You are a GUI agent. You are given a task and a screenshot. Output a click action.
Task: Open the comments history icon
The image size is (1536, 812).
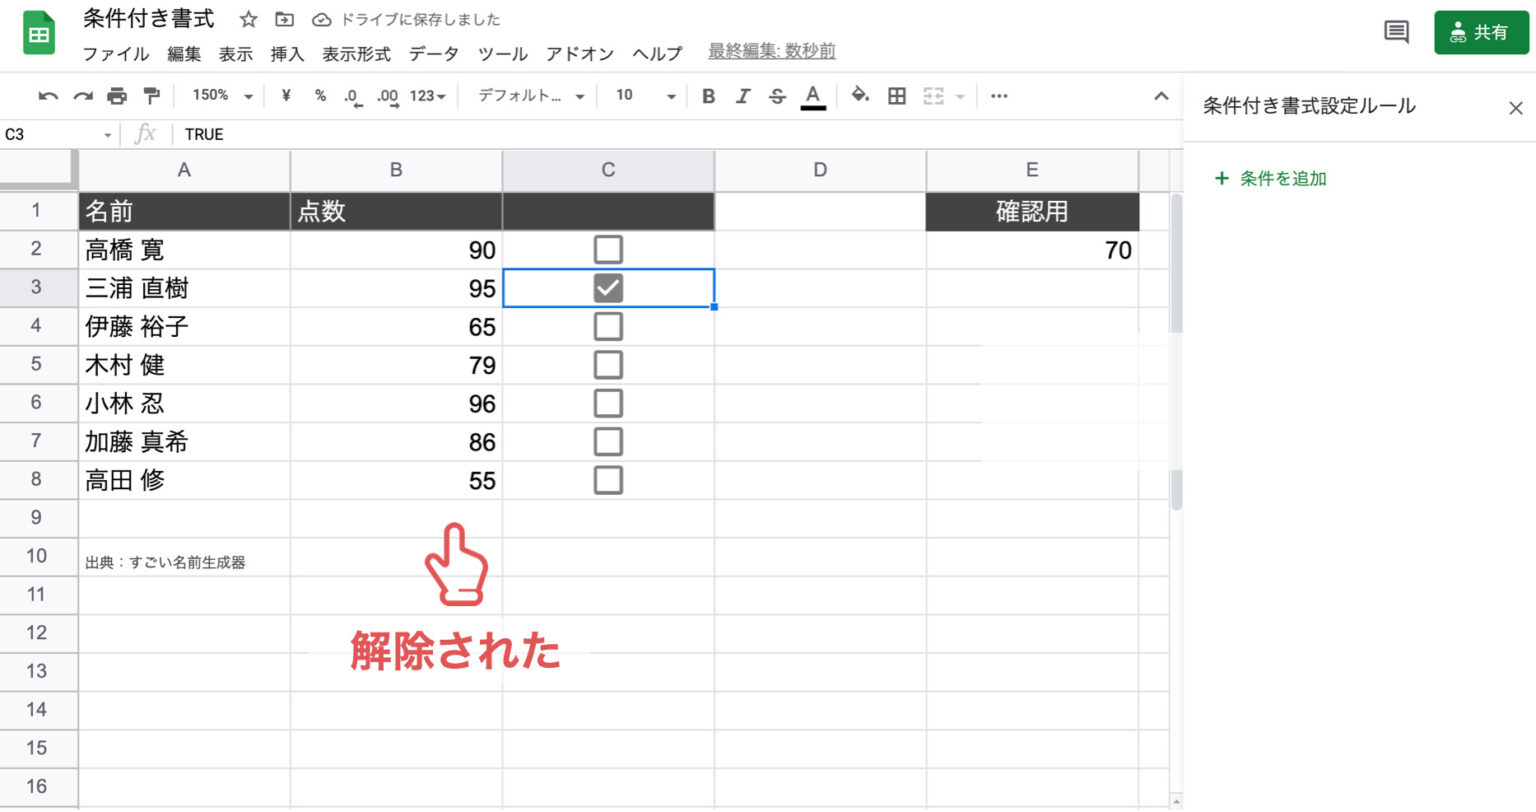(x=1396, y=32)
